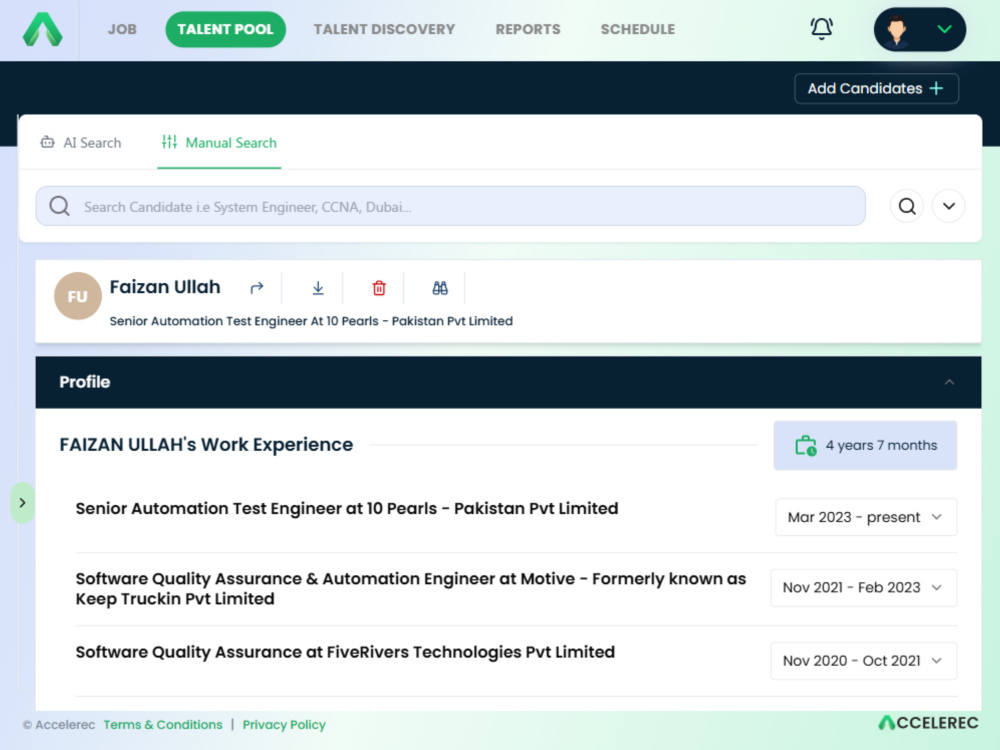The width and height of the screenshot is (1000, 750).
Task: Delete candidate with the red trash icon
Action: click(x=379, y=288)
